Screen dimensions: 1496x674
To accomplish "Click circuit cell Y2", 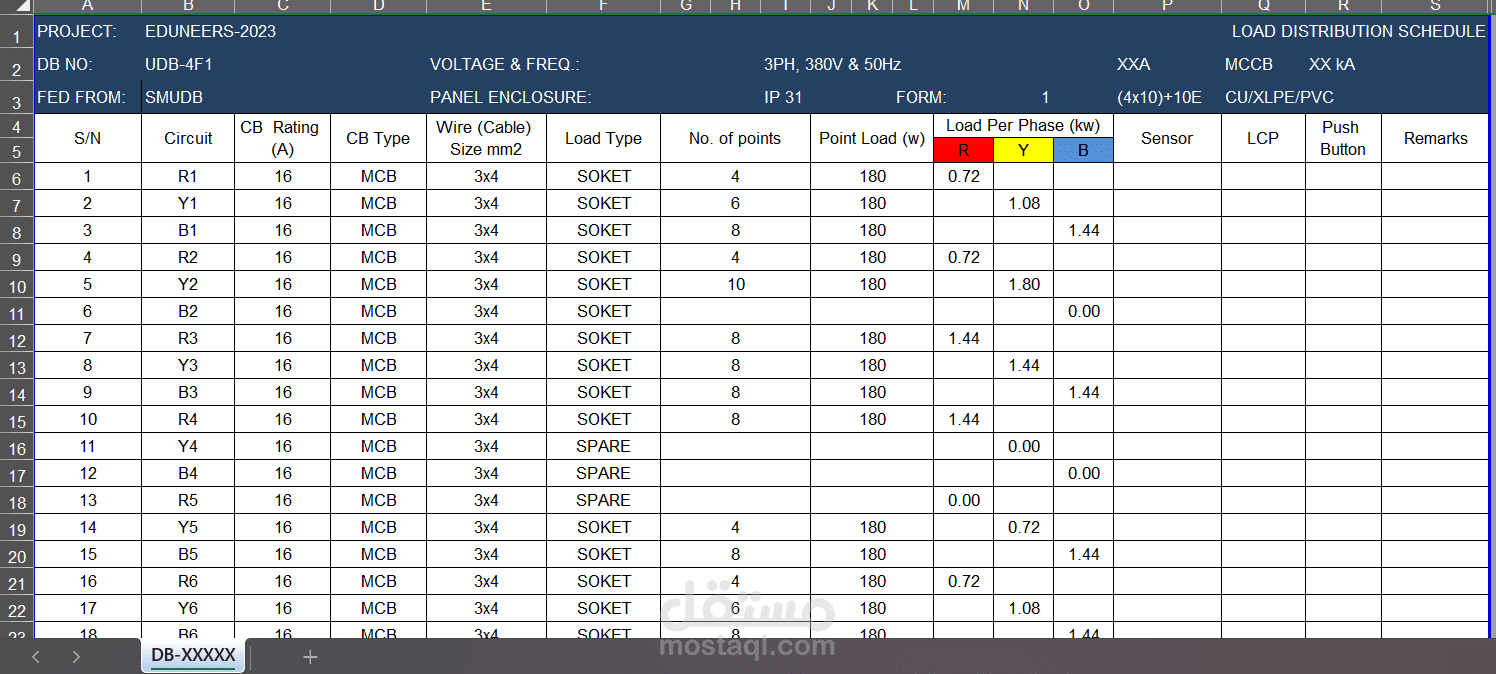I will tap(188, 284).
